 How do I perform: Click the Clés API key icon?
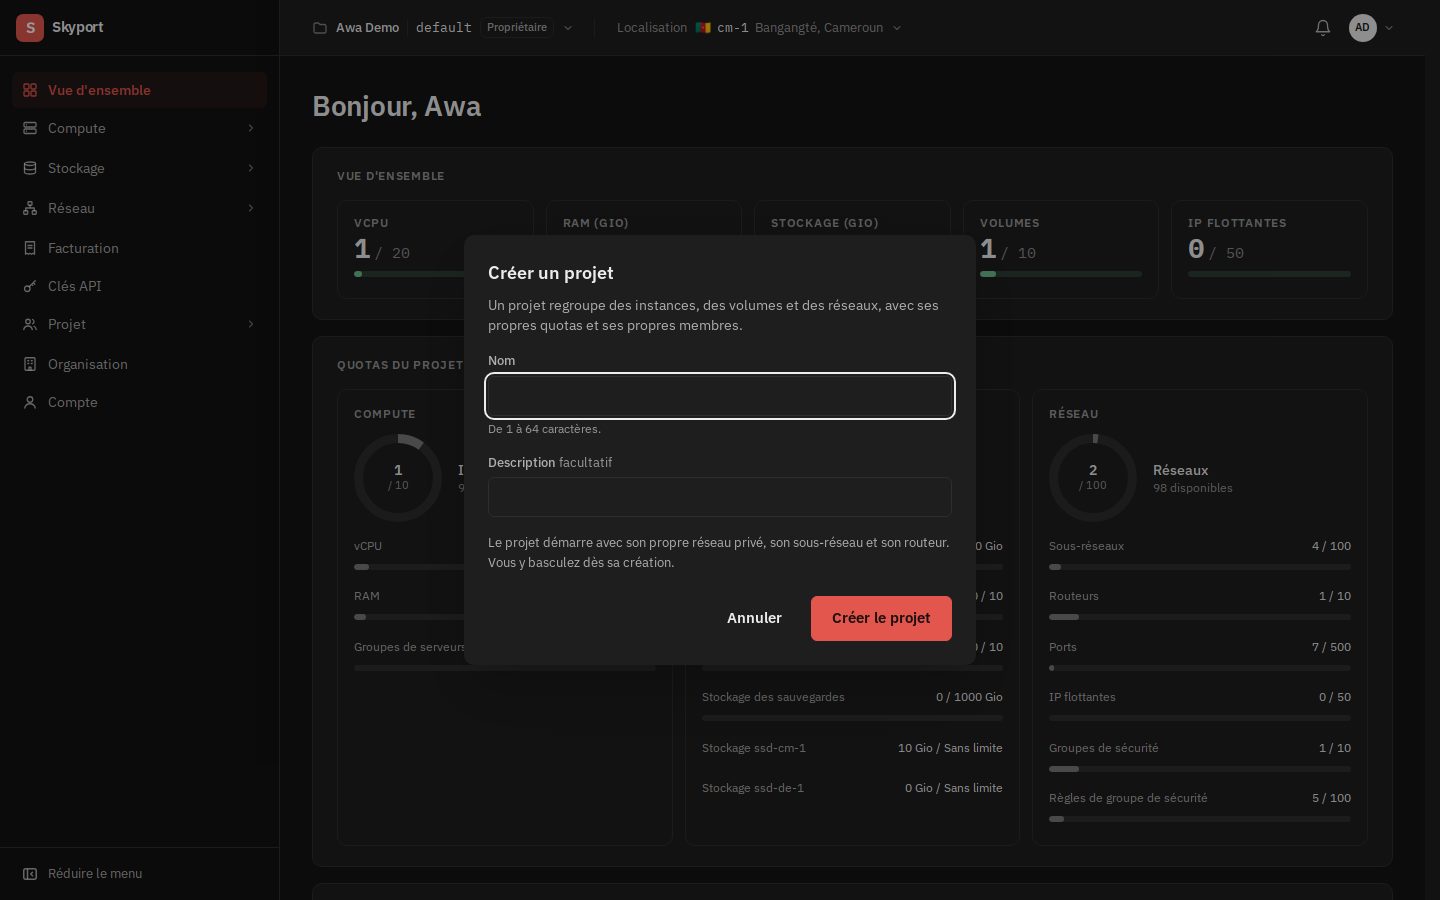point(30,286)
